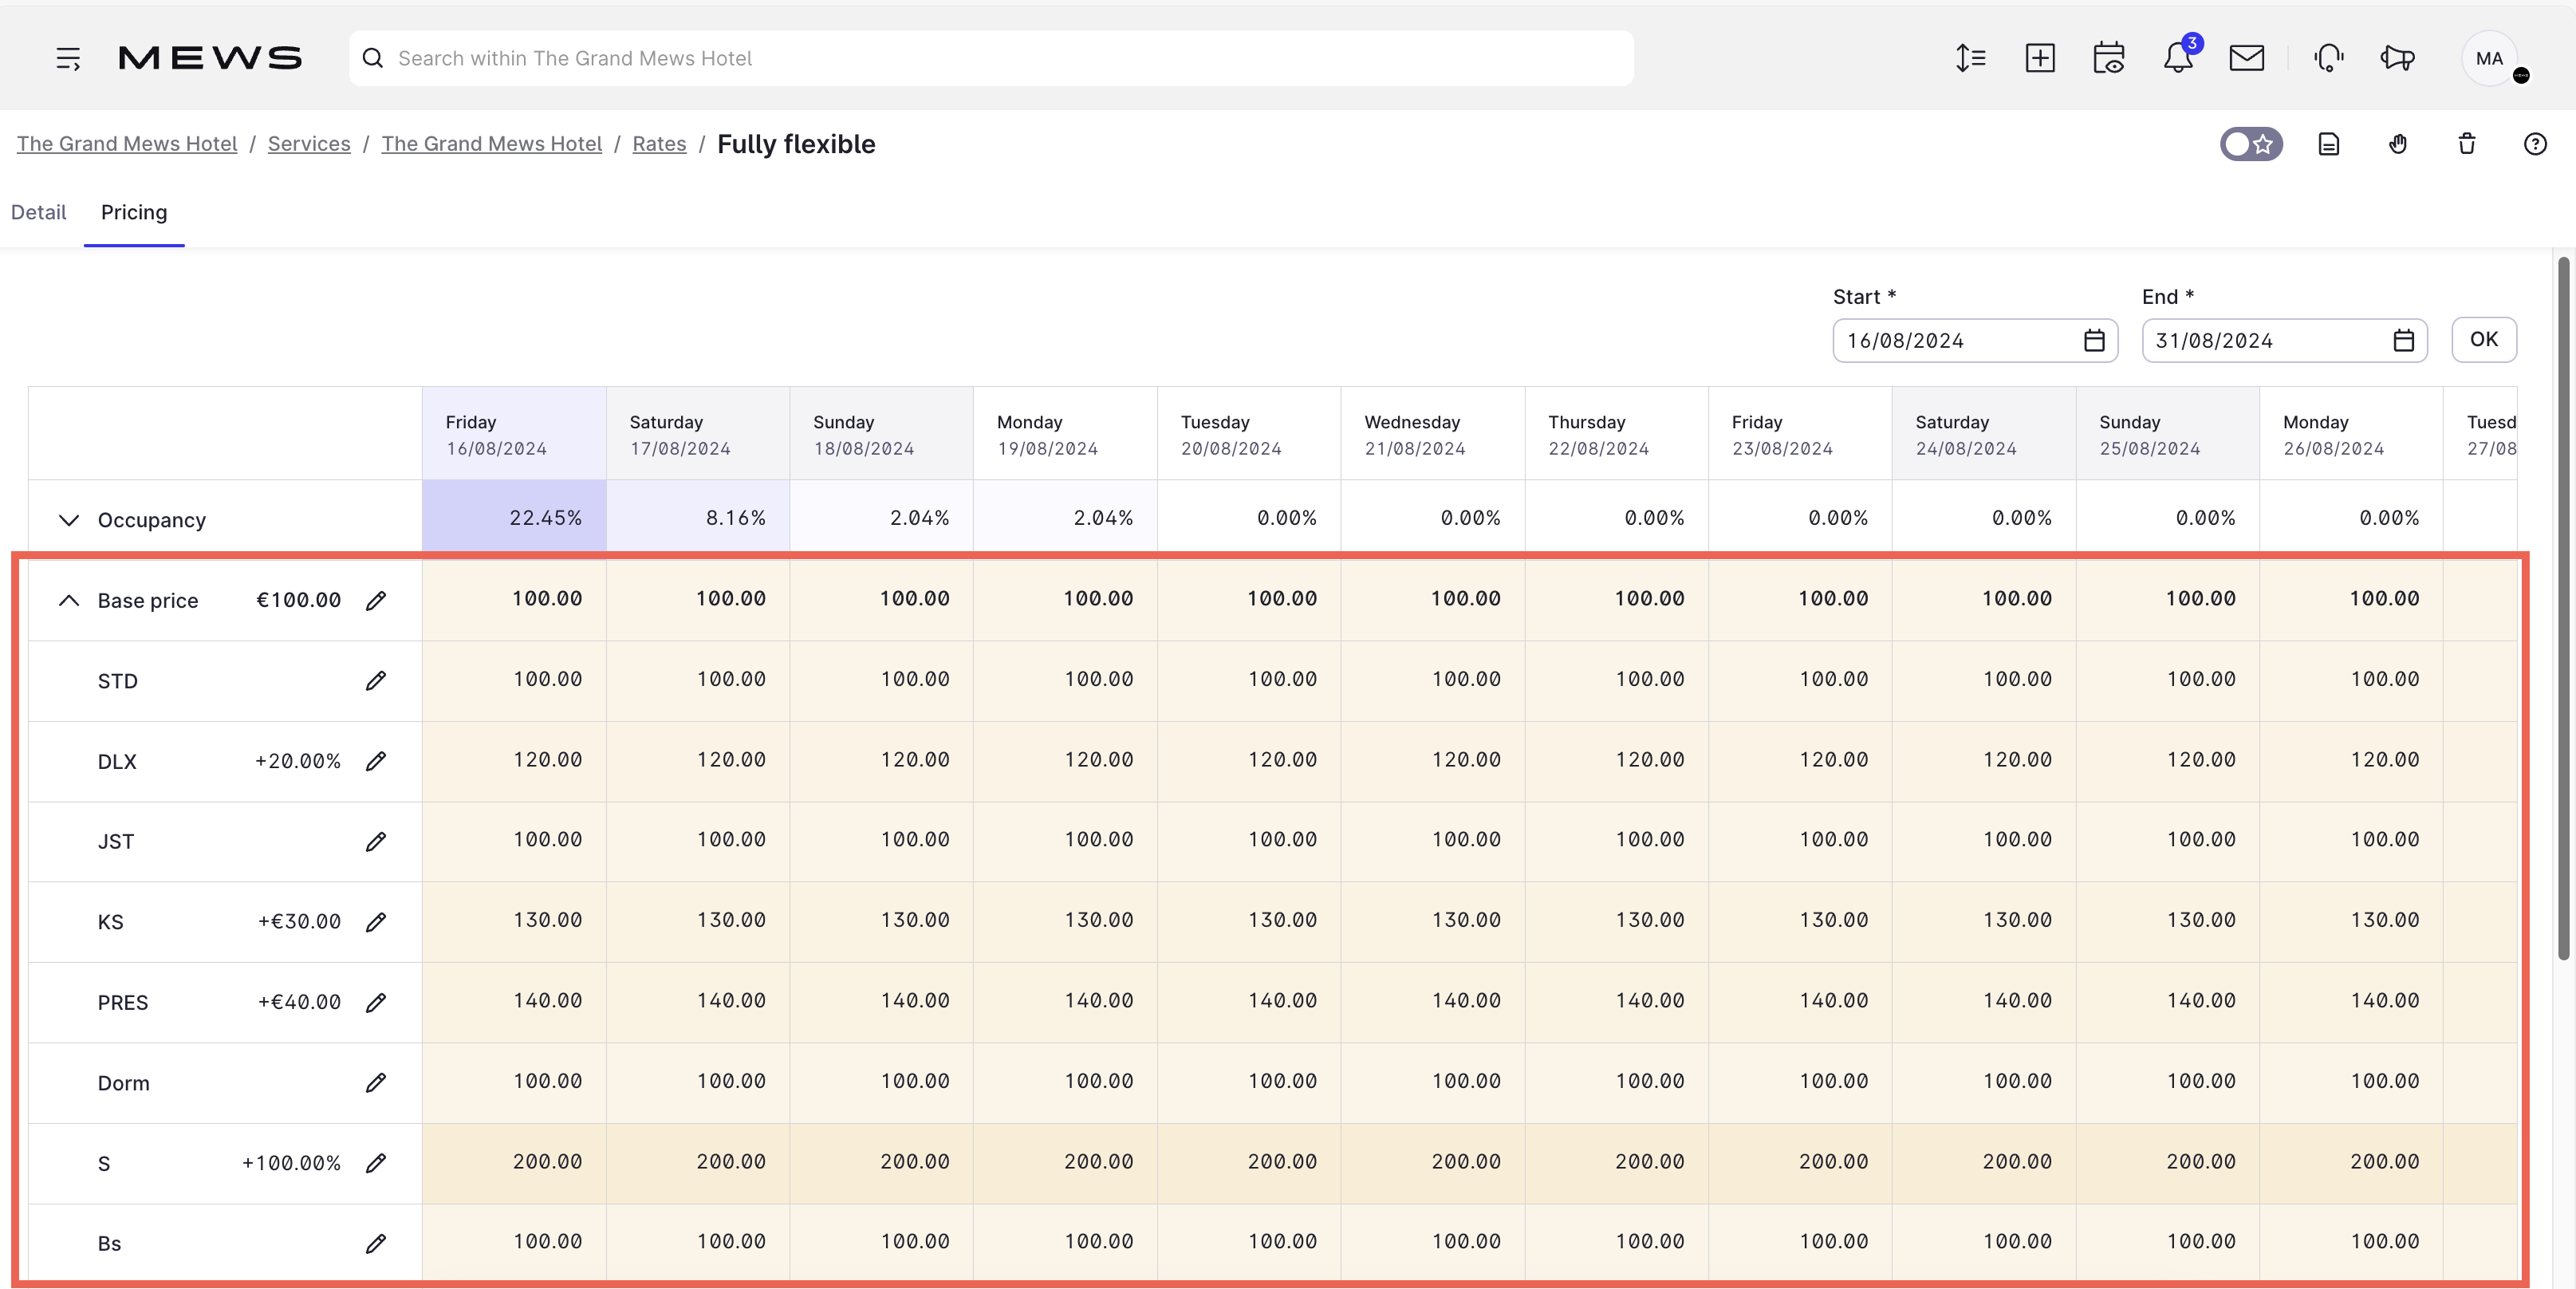Toggle the favorite star switch
Screen dimensions: 2576x1289
coord(2251,144)
